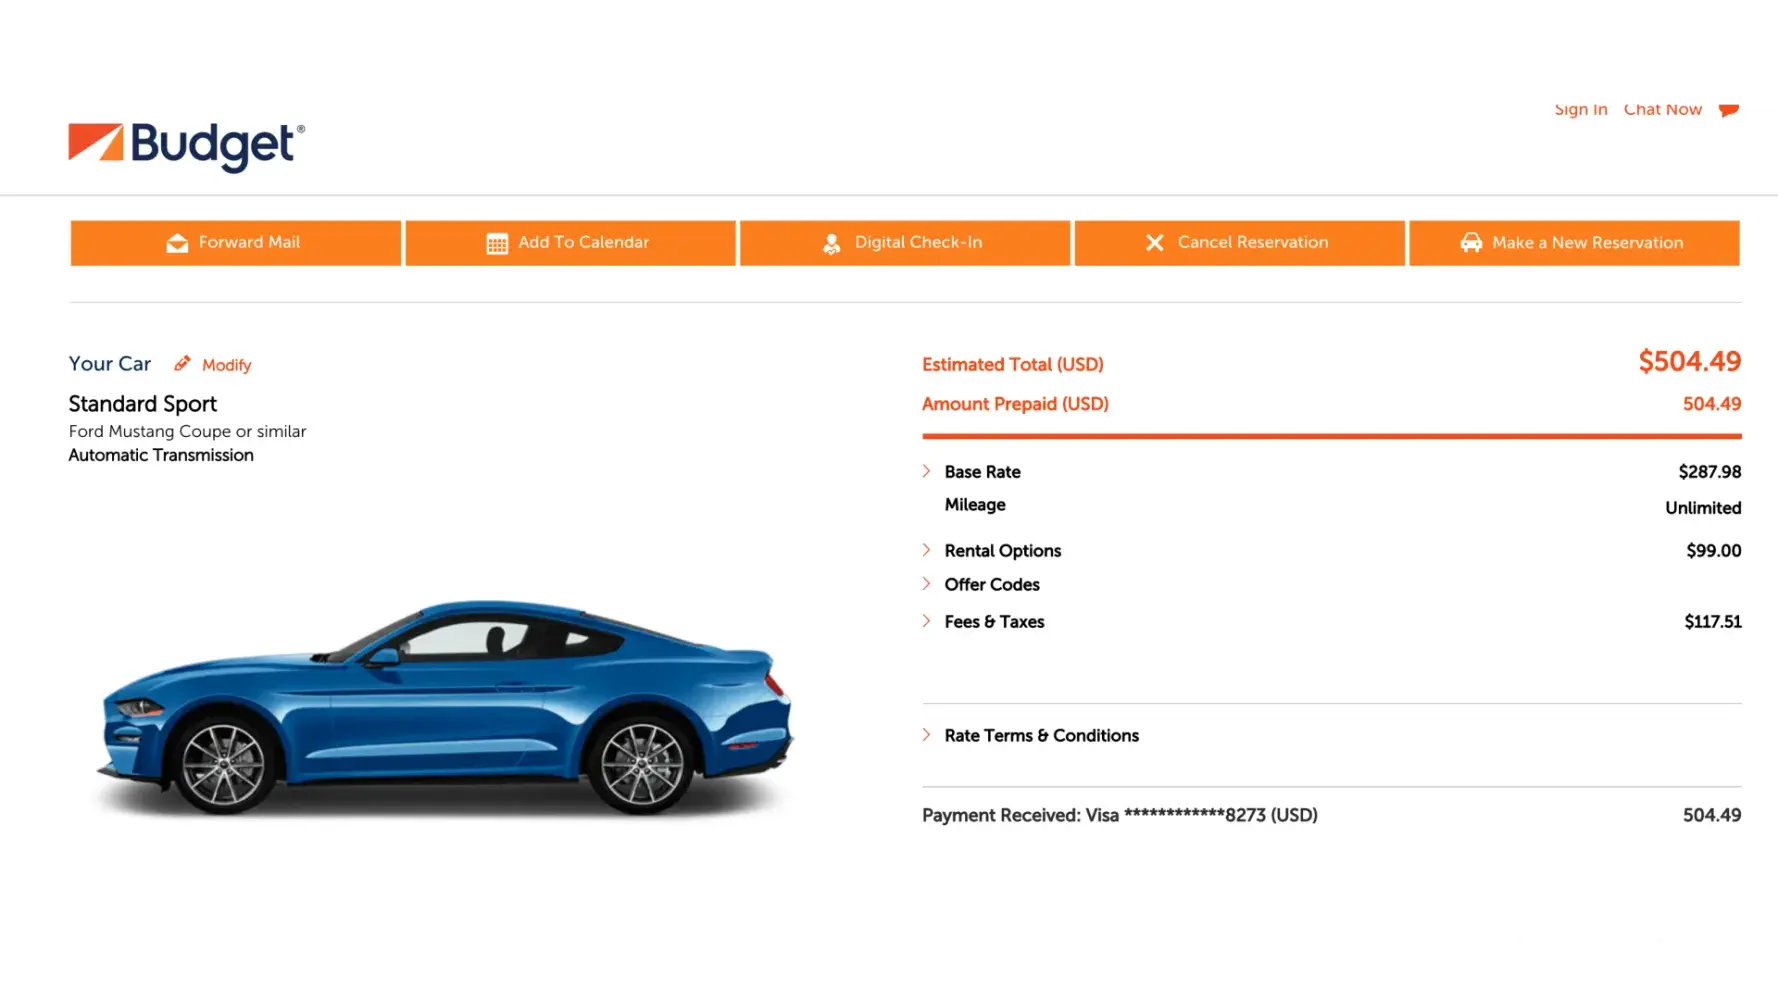Image resolution: width=1778 pixels, height=1000 pixels.
Task: Click the envelope icon on Forward Mail
Action: click(177, 243)
